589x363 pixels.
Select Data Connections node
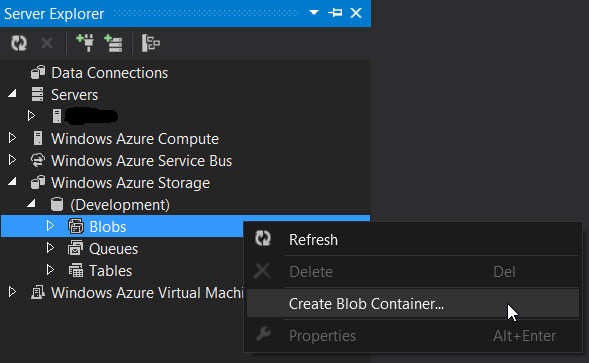pyautogui.click(x=109, y=73)
